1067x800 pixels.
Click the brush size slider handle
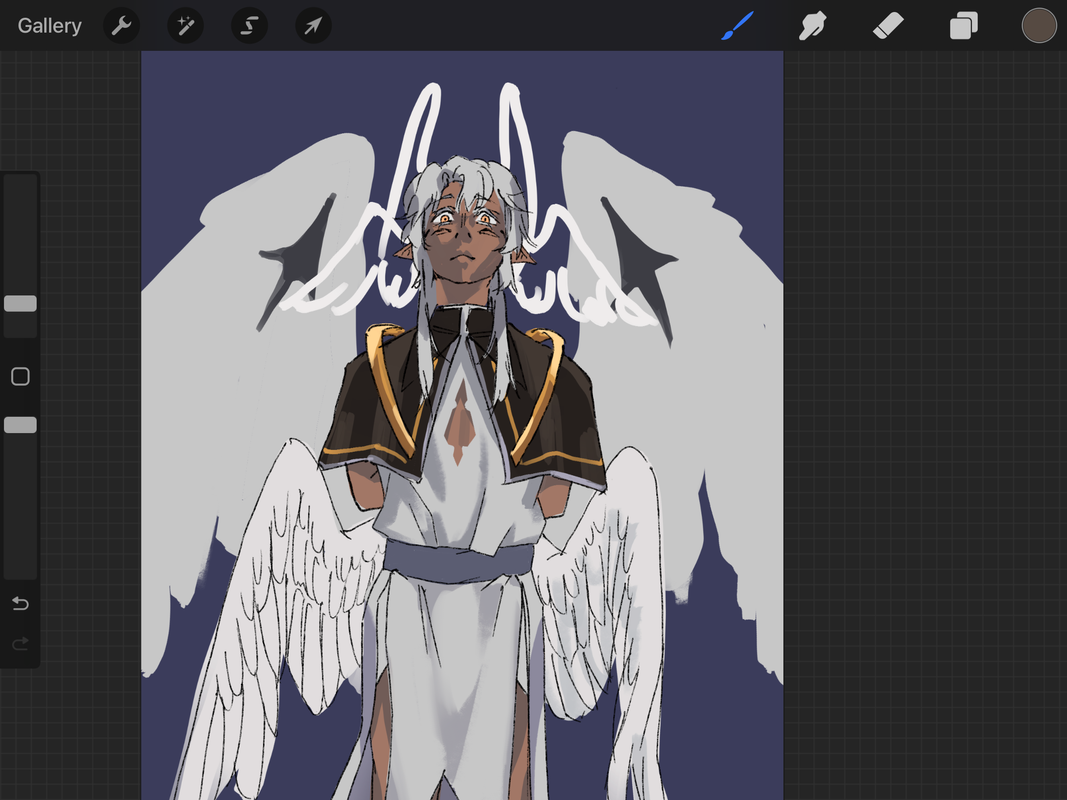[20, 303]
